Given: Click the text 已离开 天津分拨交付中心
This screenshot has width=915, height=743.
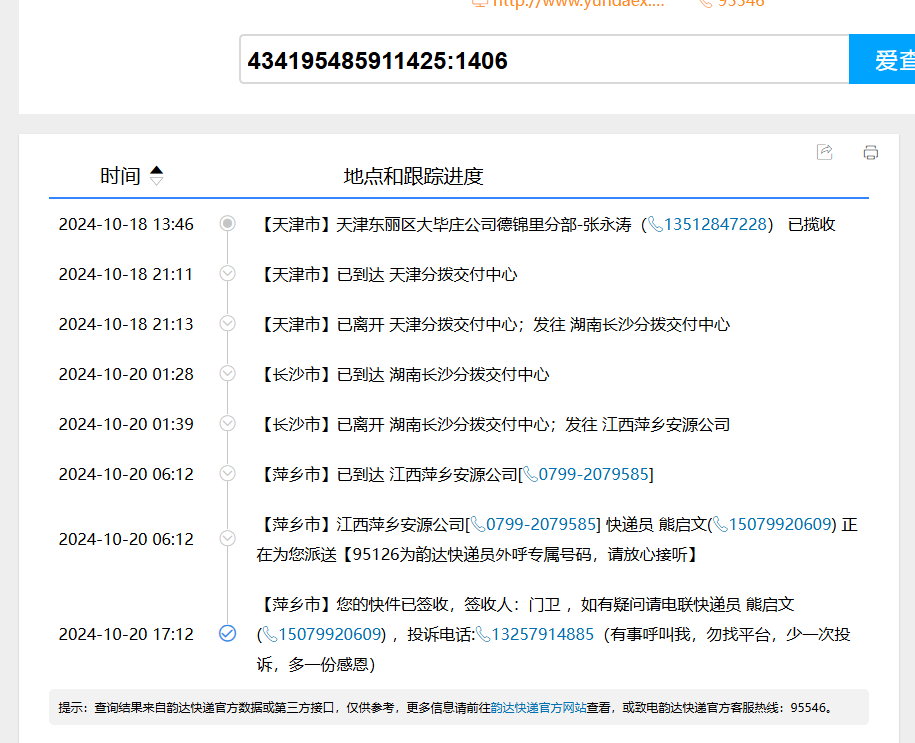Looking at the screenshot, I should coord(427,324).
